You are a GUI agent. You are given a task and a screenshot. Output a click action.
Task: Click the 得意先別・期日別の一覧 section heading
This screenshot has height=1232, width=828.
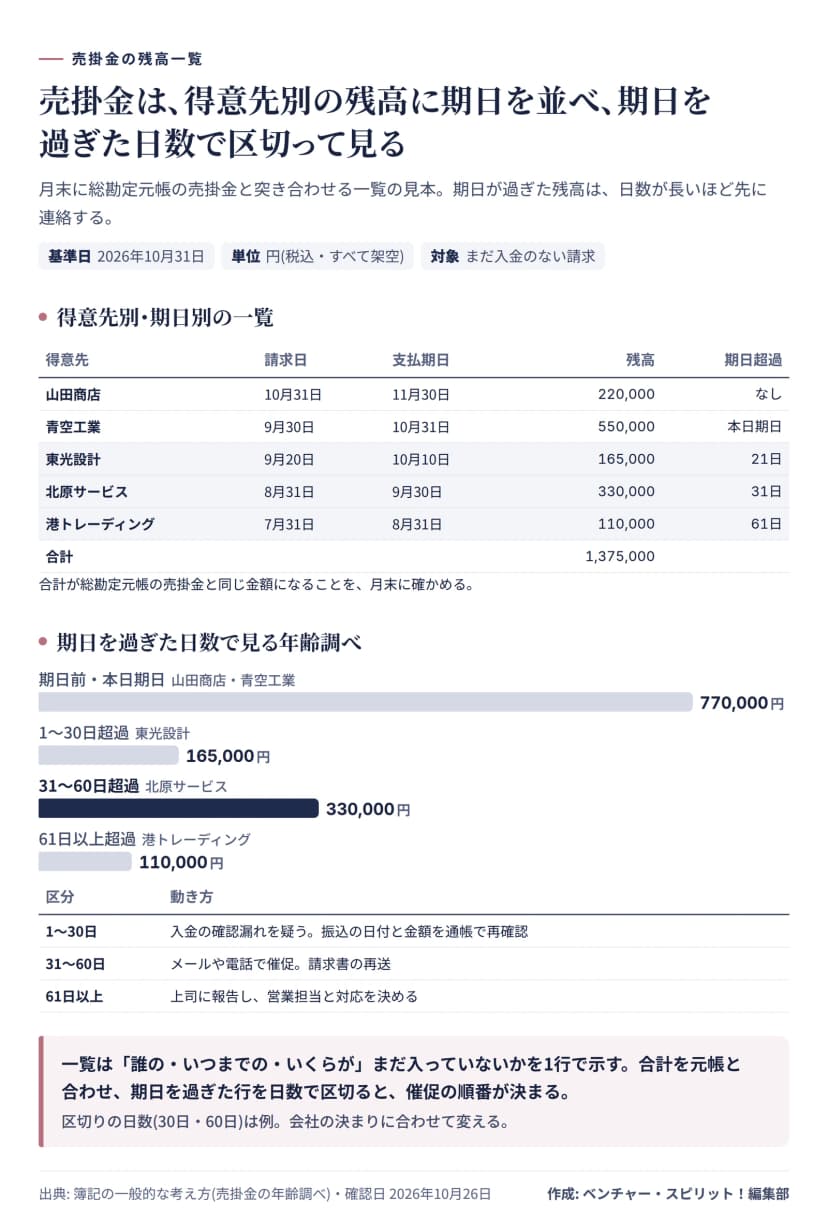165,318
